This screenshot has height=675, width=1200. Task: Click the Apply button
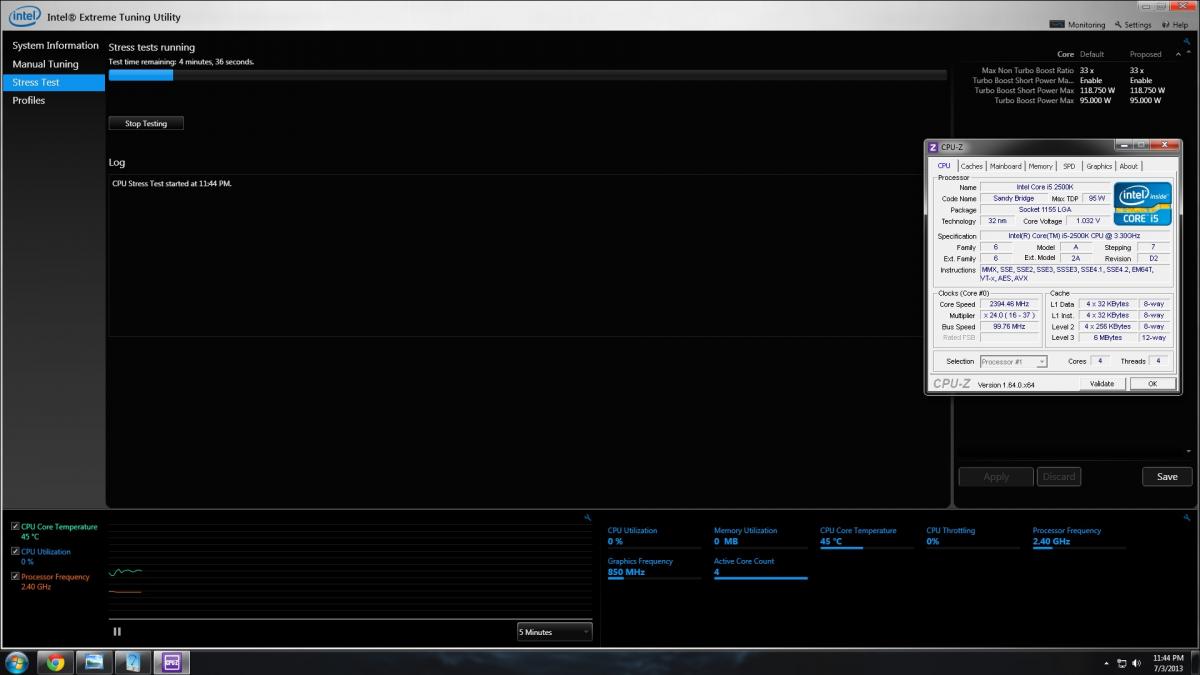996,476
